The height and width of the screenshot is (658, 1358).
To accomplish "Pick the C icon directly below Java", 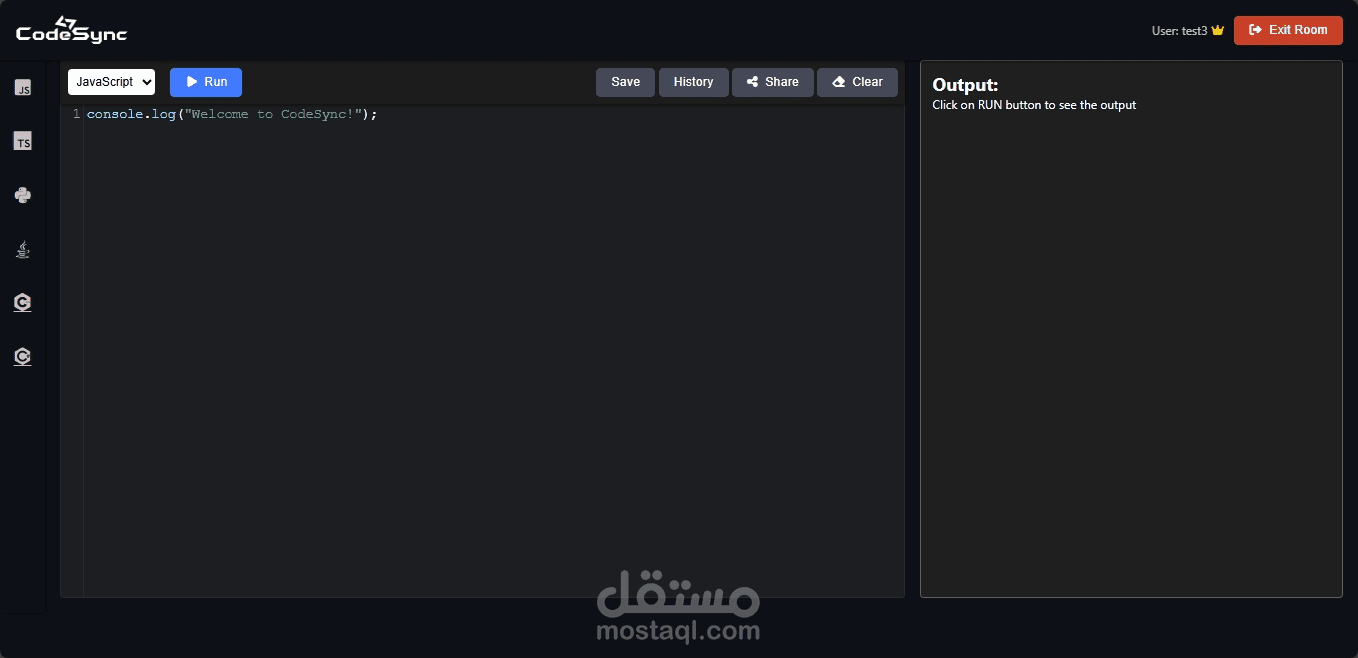I will point(23,302).
